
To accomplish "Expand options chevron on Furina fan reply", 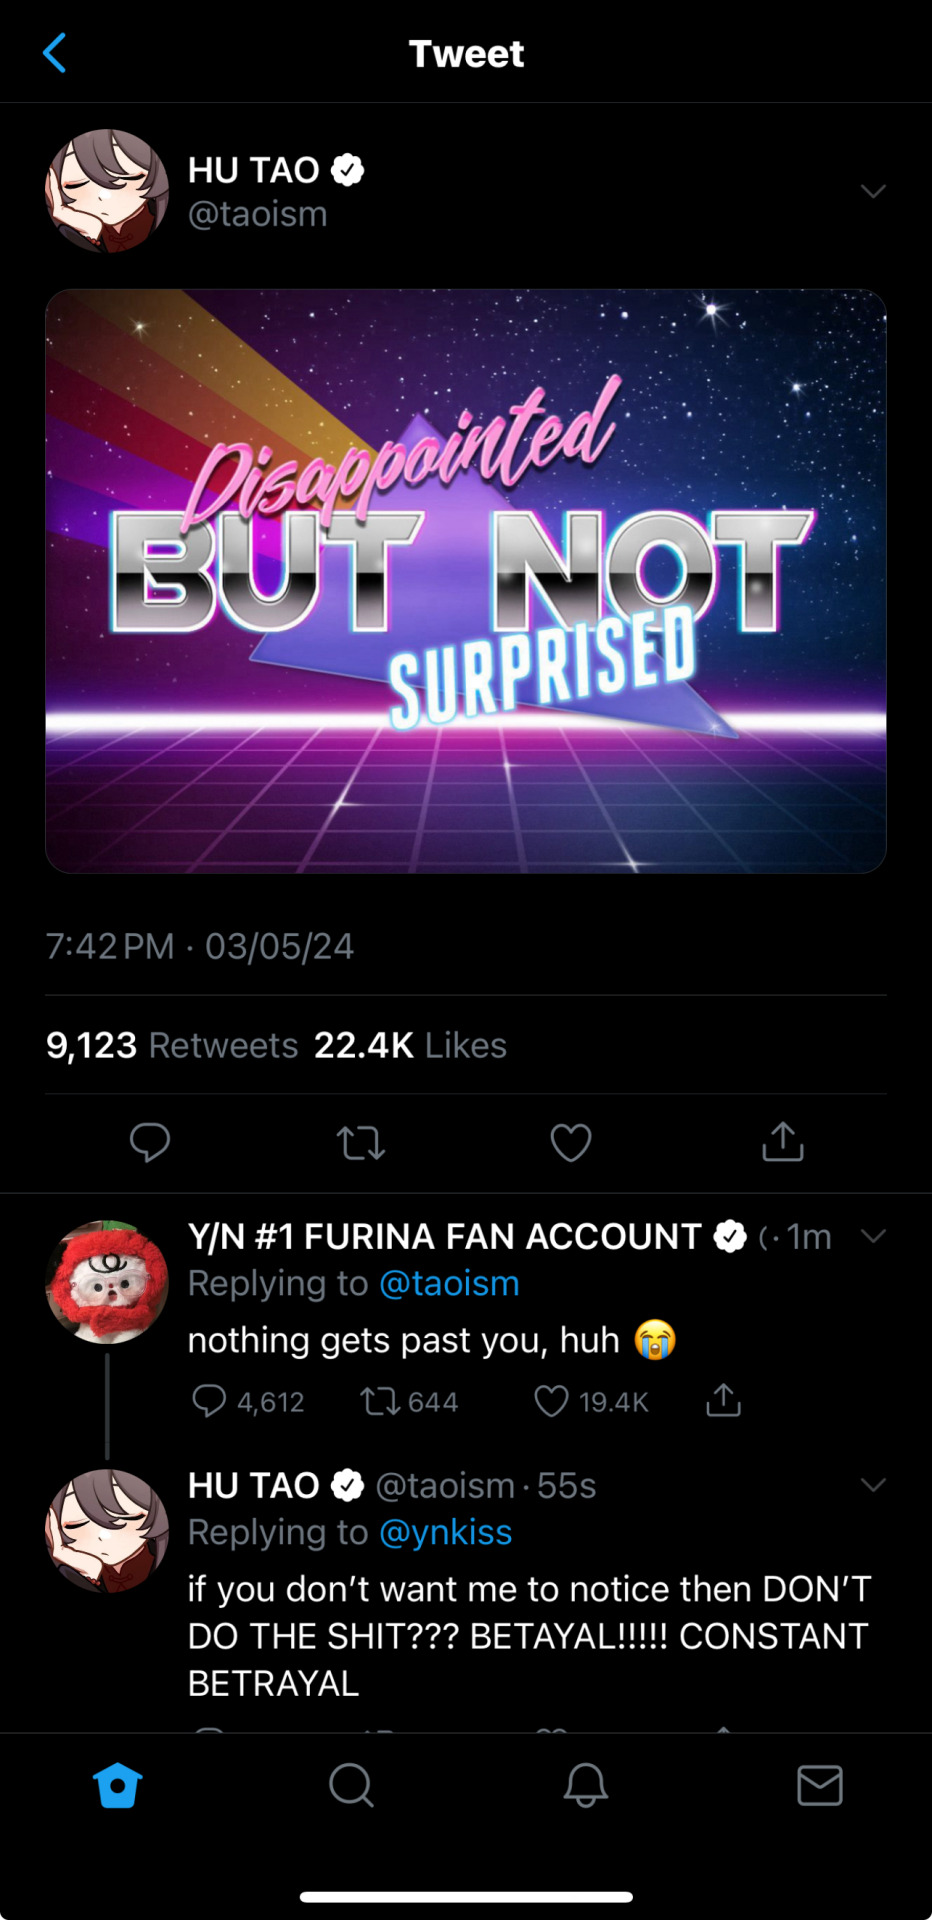I will pyautogui.click(x=873, y=1236).
